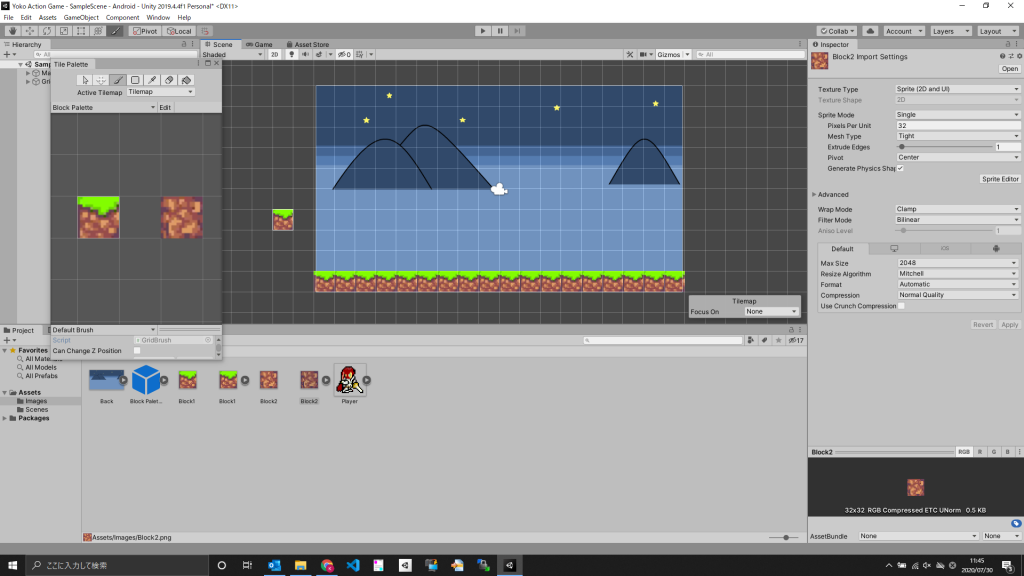Open the Active Tilemap dropdown

coord(161,92)
